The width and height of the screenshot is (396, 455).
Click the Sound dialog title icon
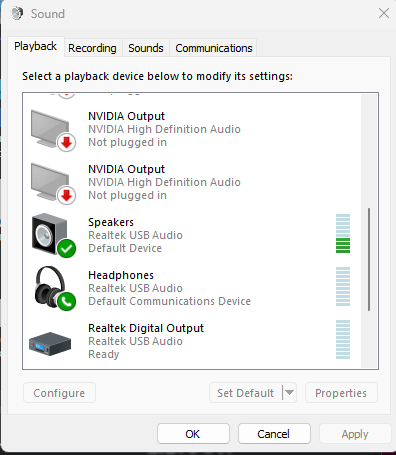pos(17,14)
